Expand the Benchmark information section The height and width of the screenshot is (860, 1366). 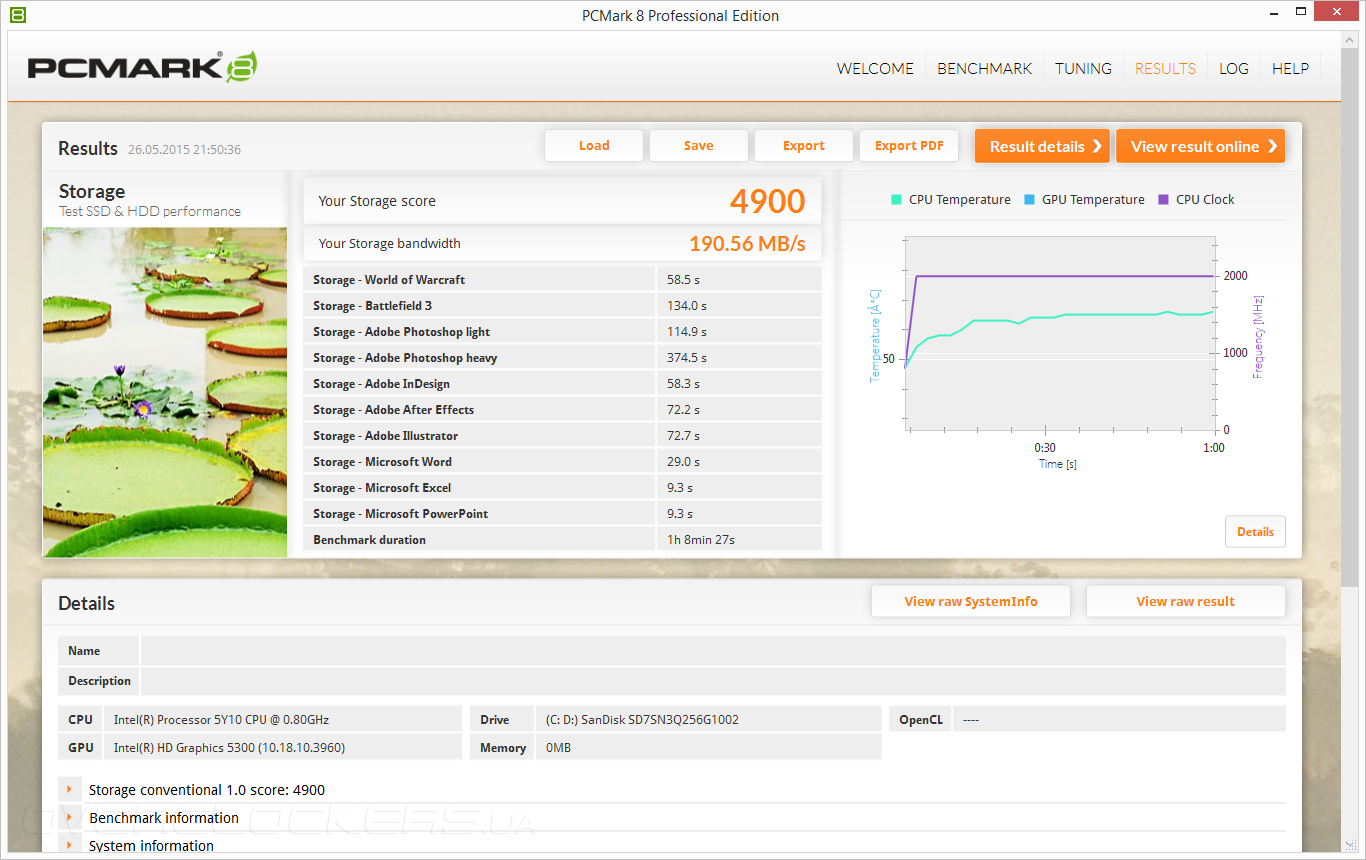click(x=70, y=818)
